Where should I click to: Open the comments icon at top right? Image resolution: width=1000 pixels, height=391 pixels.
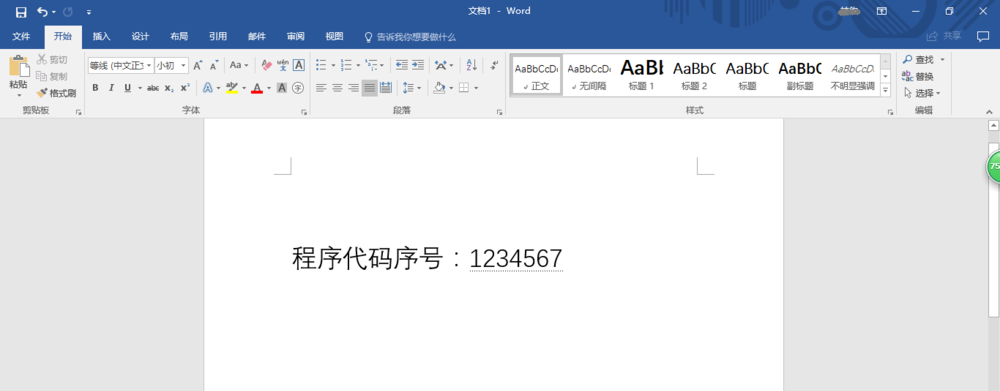coord(983,36)
